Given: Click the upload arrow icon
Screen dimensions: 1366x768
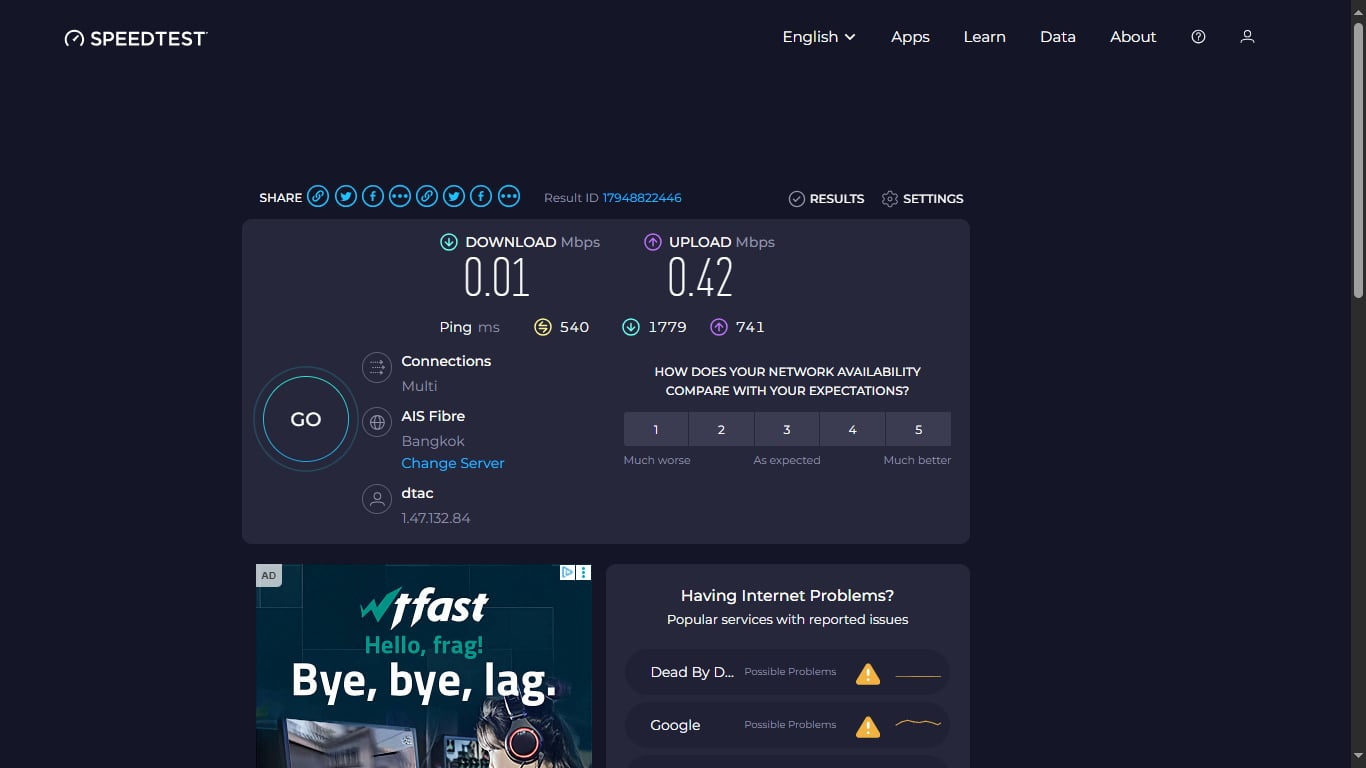Looking at the screenshot, I should click(x=653, y=242).
